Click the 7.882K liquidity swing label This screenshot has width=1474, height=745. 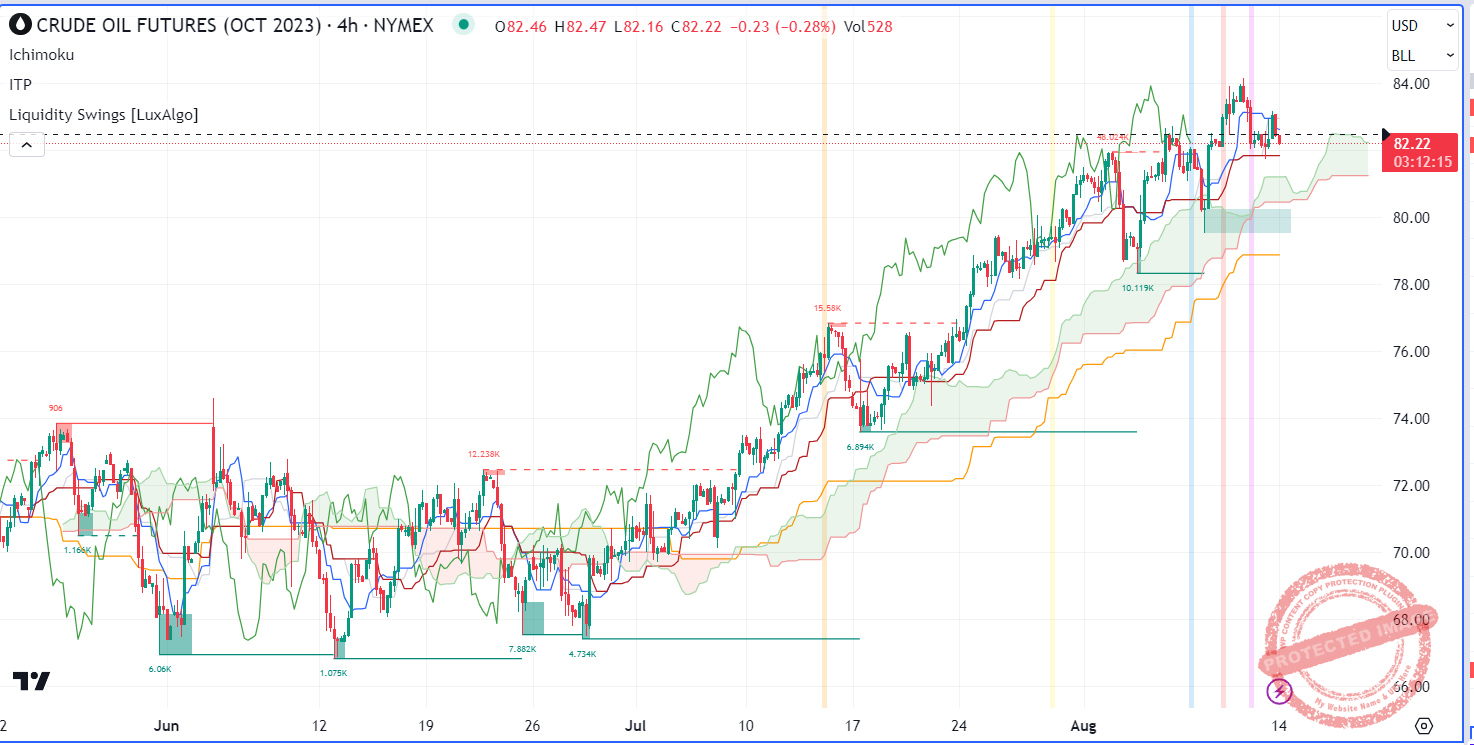(523, 649)
